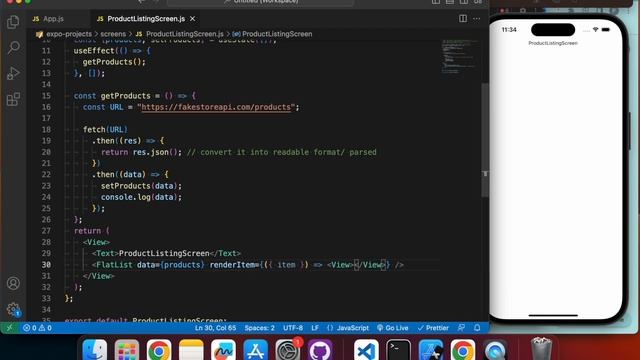The width and height of the screenshot is (640, 360).
Task: Change encoding via UTF-8 indicator
Action: tap(293, 328)
